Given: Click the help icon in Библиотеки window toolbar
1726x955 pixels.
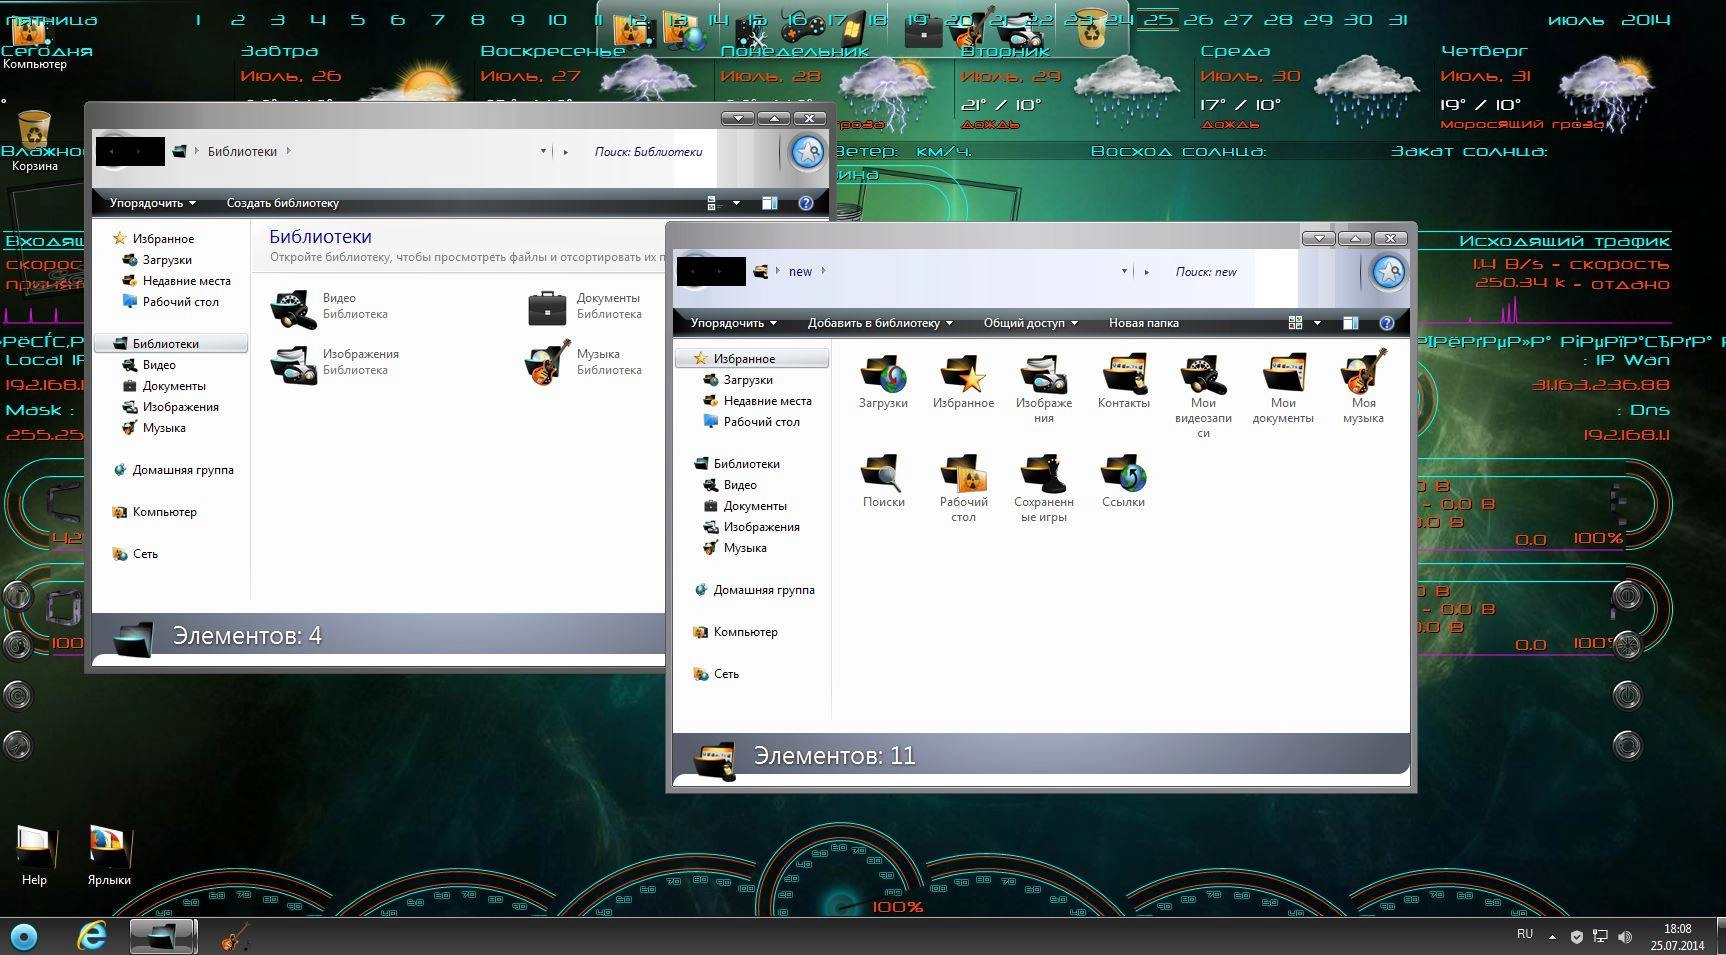Looking at the screenshot, I should coord(805,203).
